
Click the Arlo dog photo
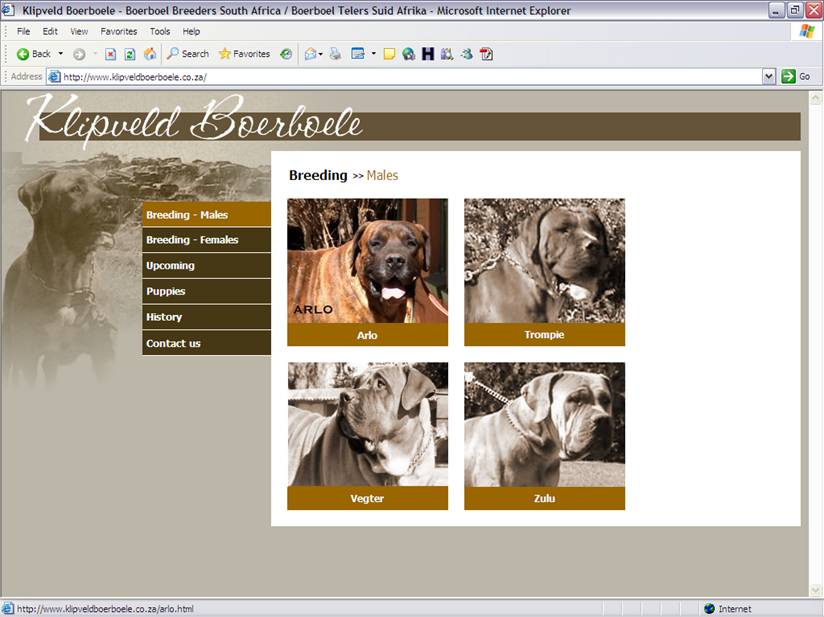coord(367,261)
